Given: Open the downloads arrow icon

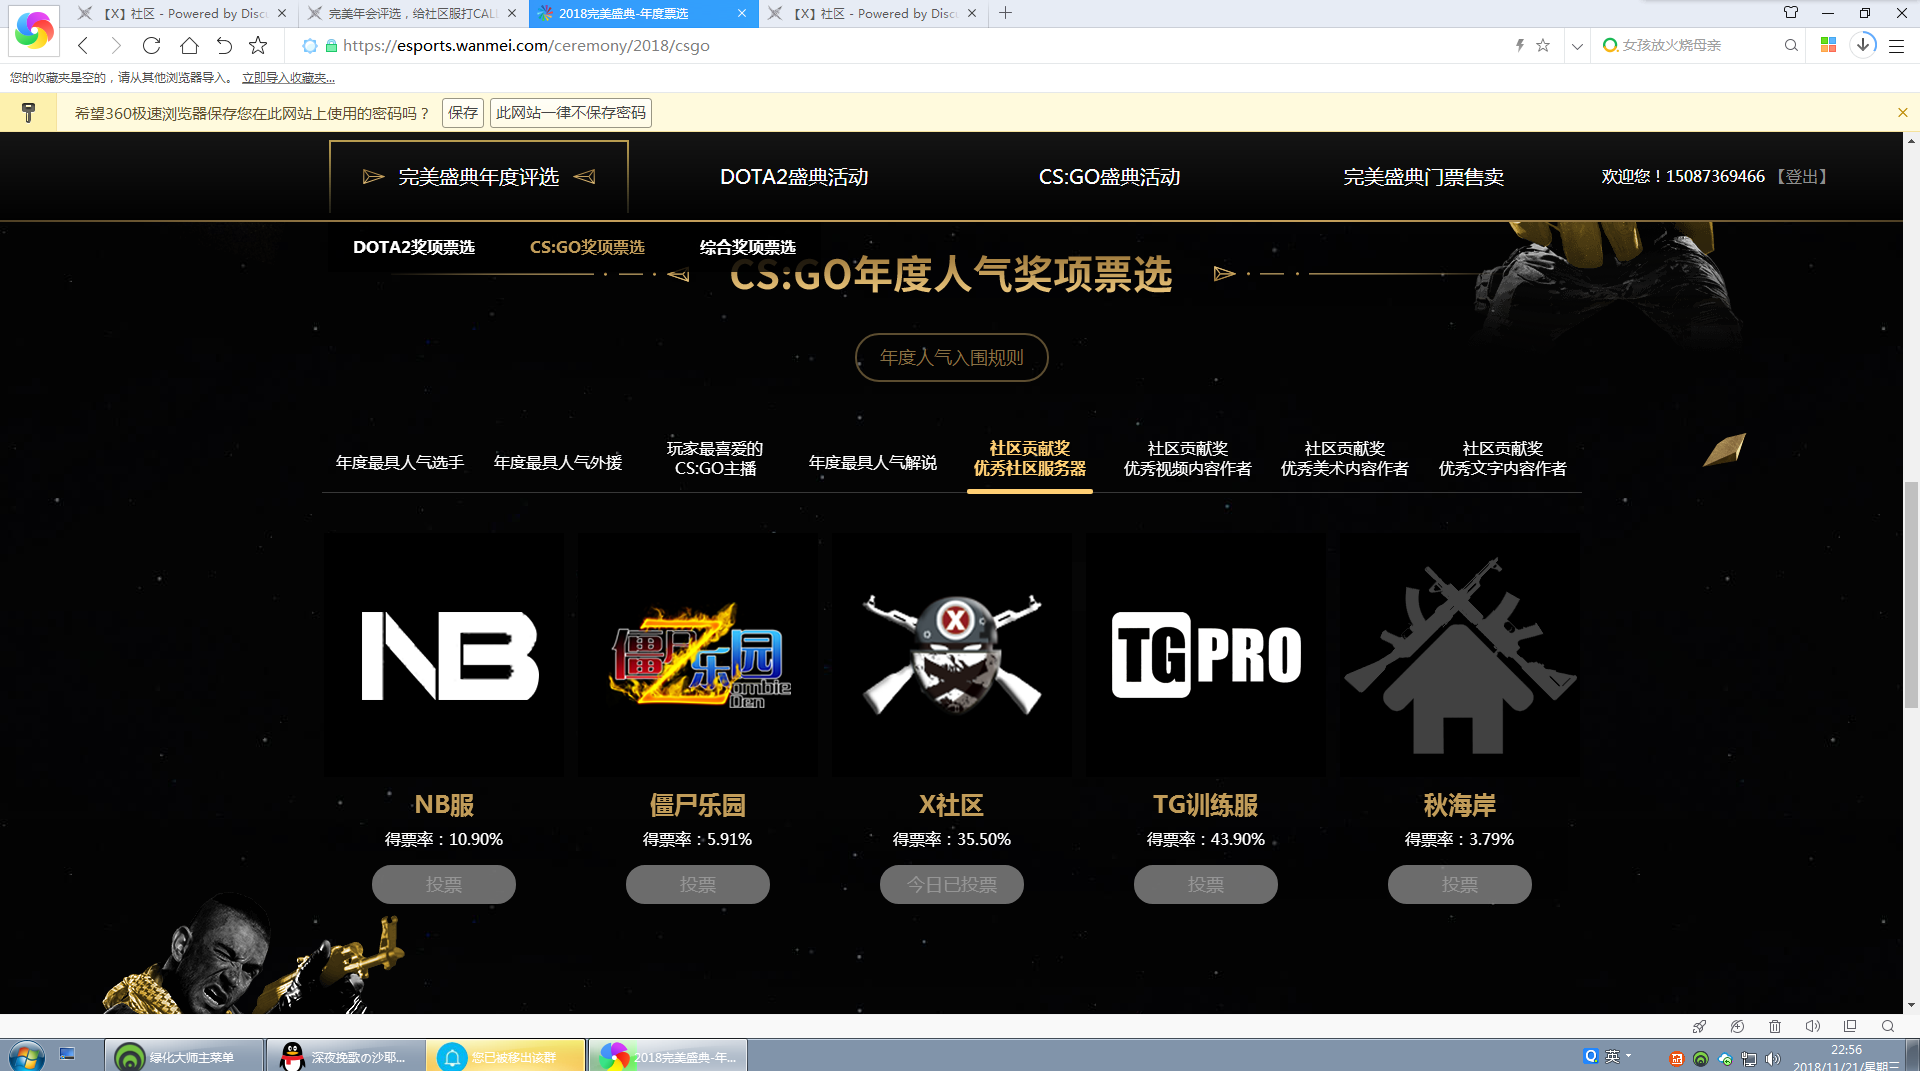Looking at the screenshot, I should point(1863,45).
